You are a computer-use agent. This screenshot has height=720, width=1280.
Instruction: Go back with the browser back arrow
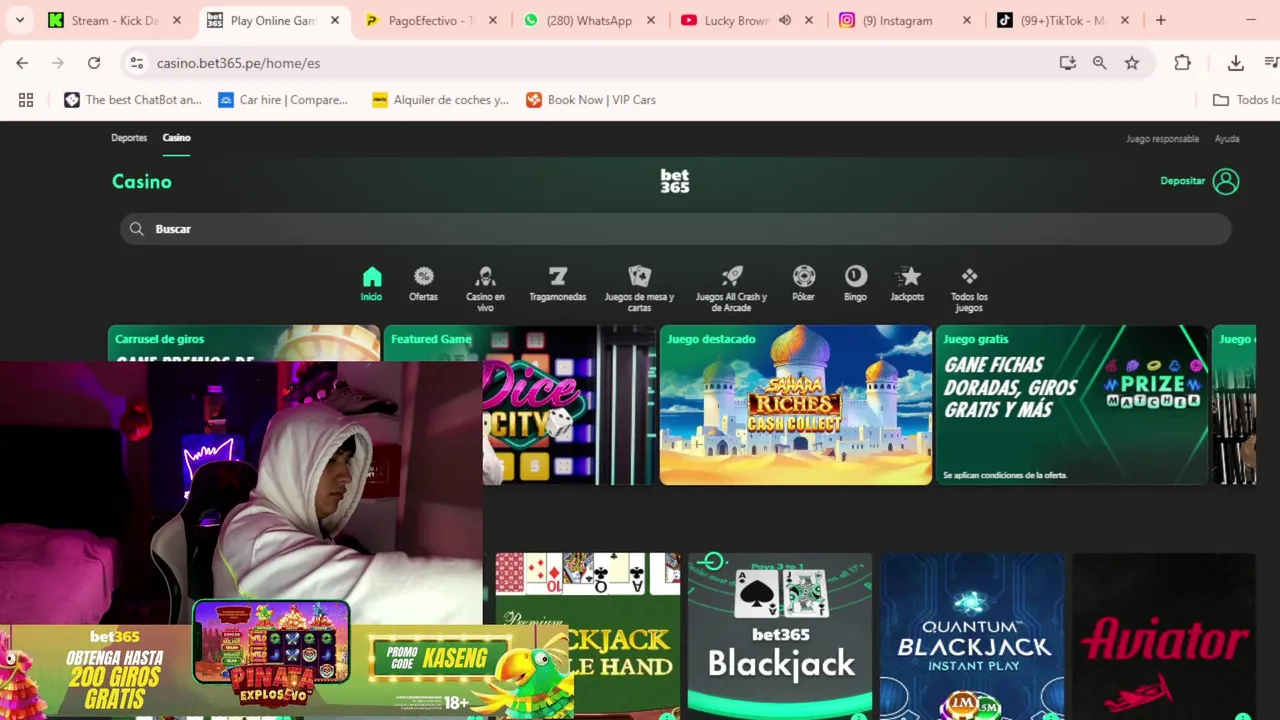pyautogui.click(x=22, y=63)
